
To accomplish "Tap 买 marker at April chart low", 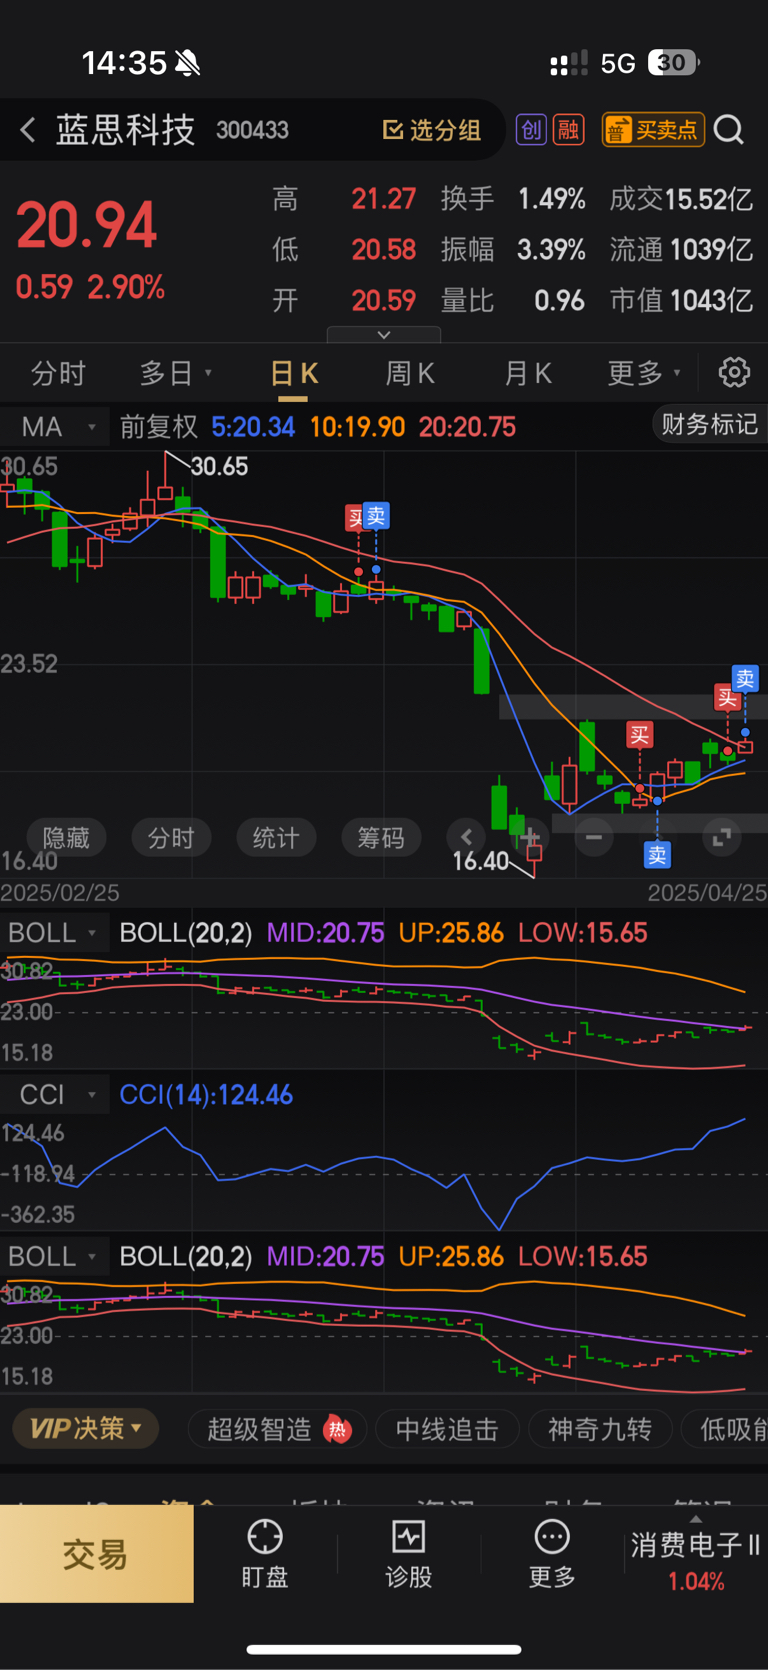I will tap(640, 736).
